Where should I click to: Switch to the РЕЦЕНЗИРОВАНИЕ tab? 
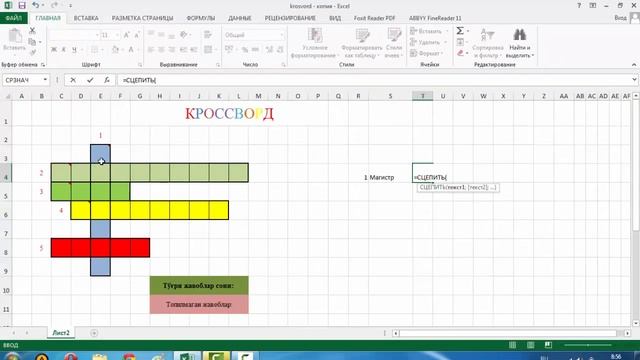click(290, 18)
